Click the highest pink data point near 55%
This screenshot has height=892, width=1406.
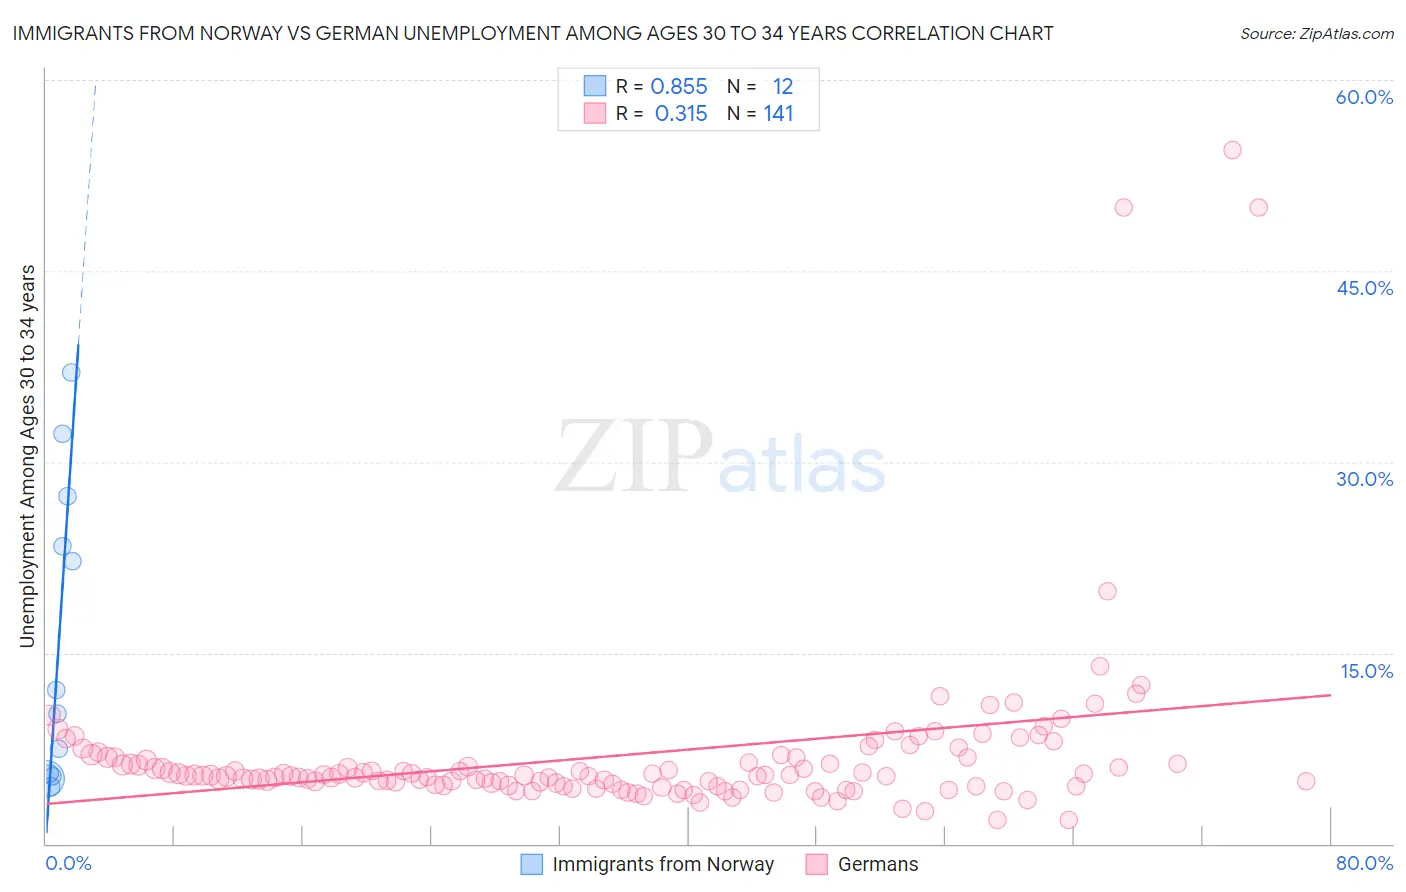point(1232,150)
